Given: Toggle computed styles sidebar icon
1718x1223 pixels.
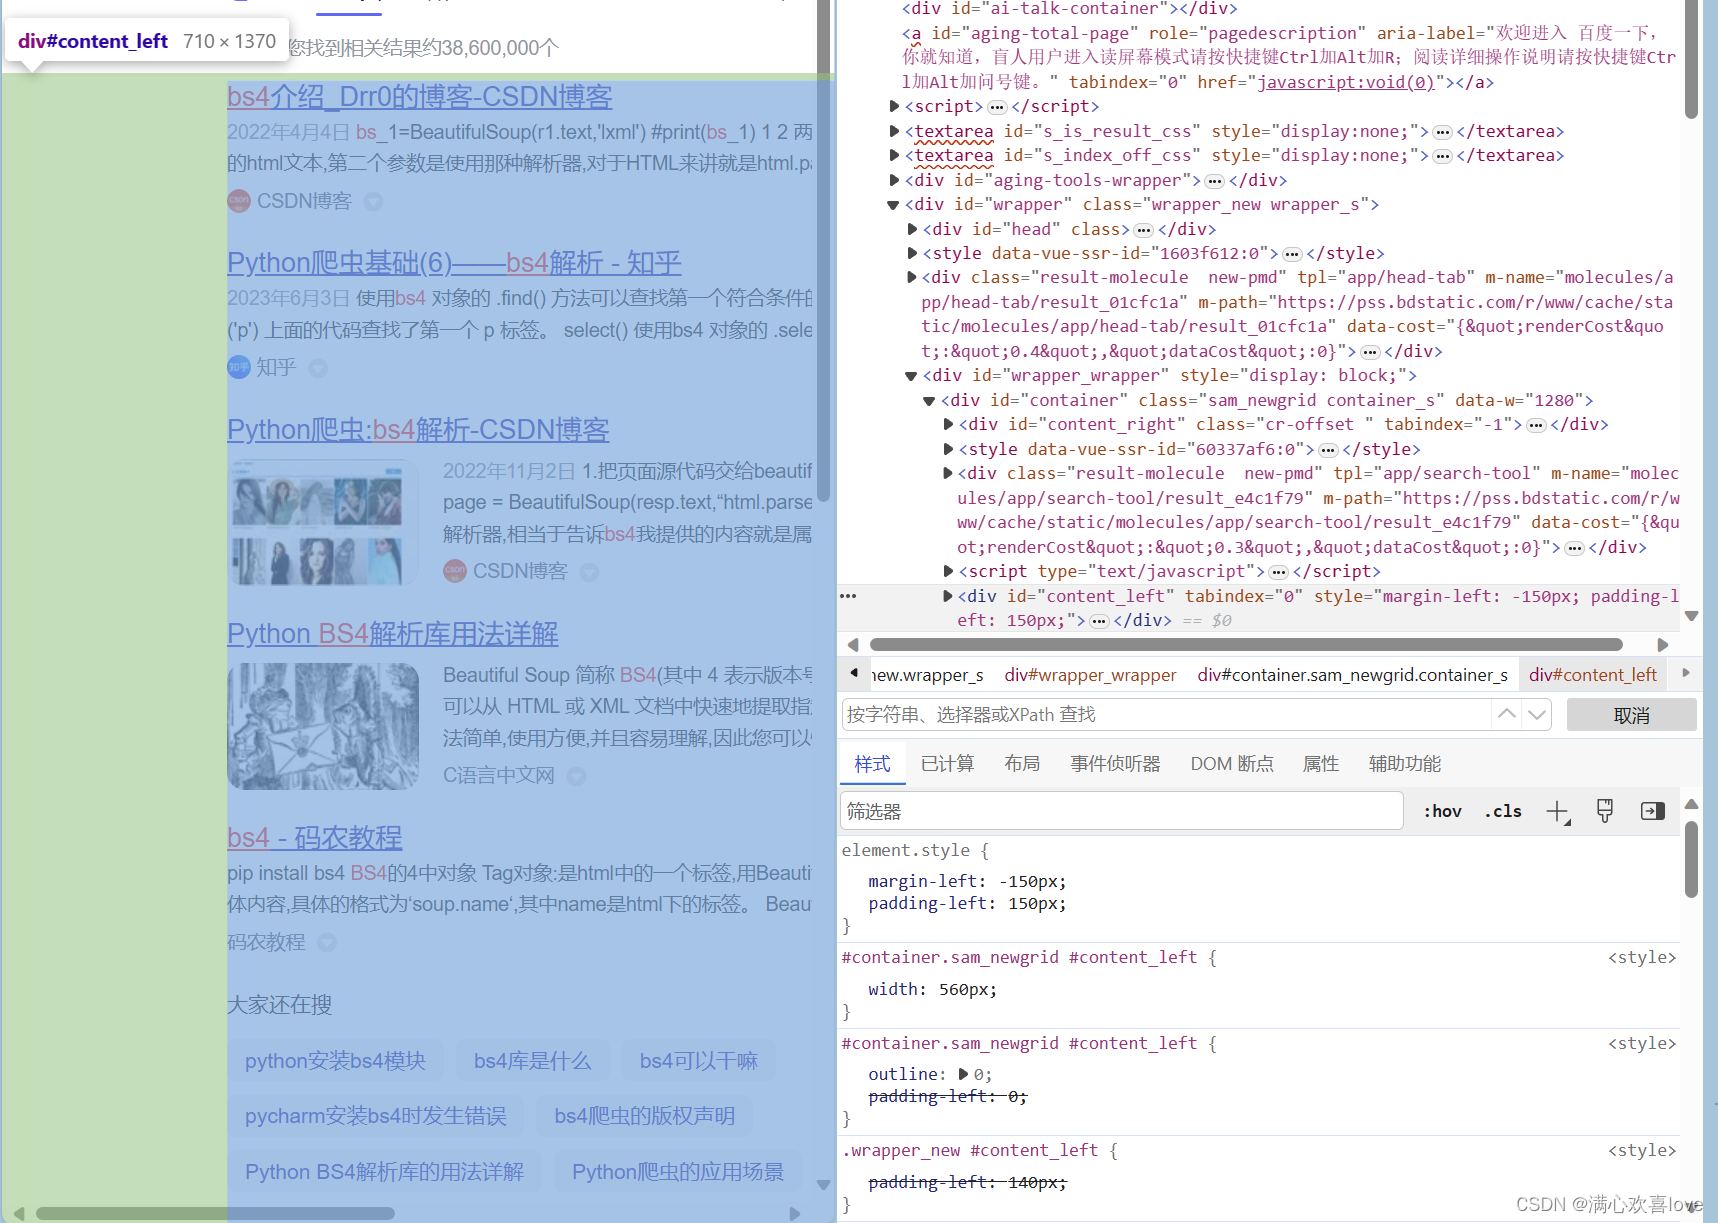Looking at the screenshot, I should pos(1653,811).
